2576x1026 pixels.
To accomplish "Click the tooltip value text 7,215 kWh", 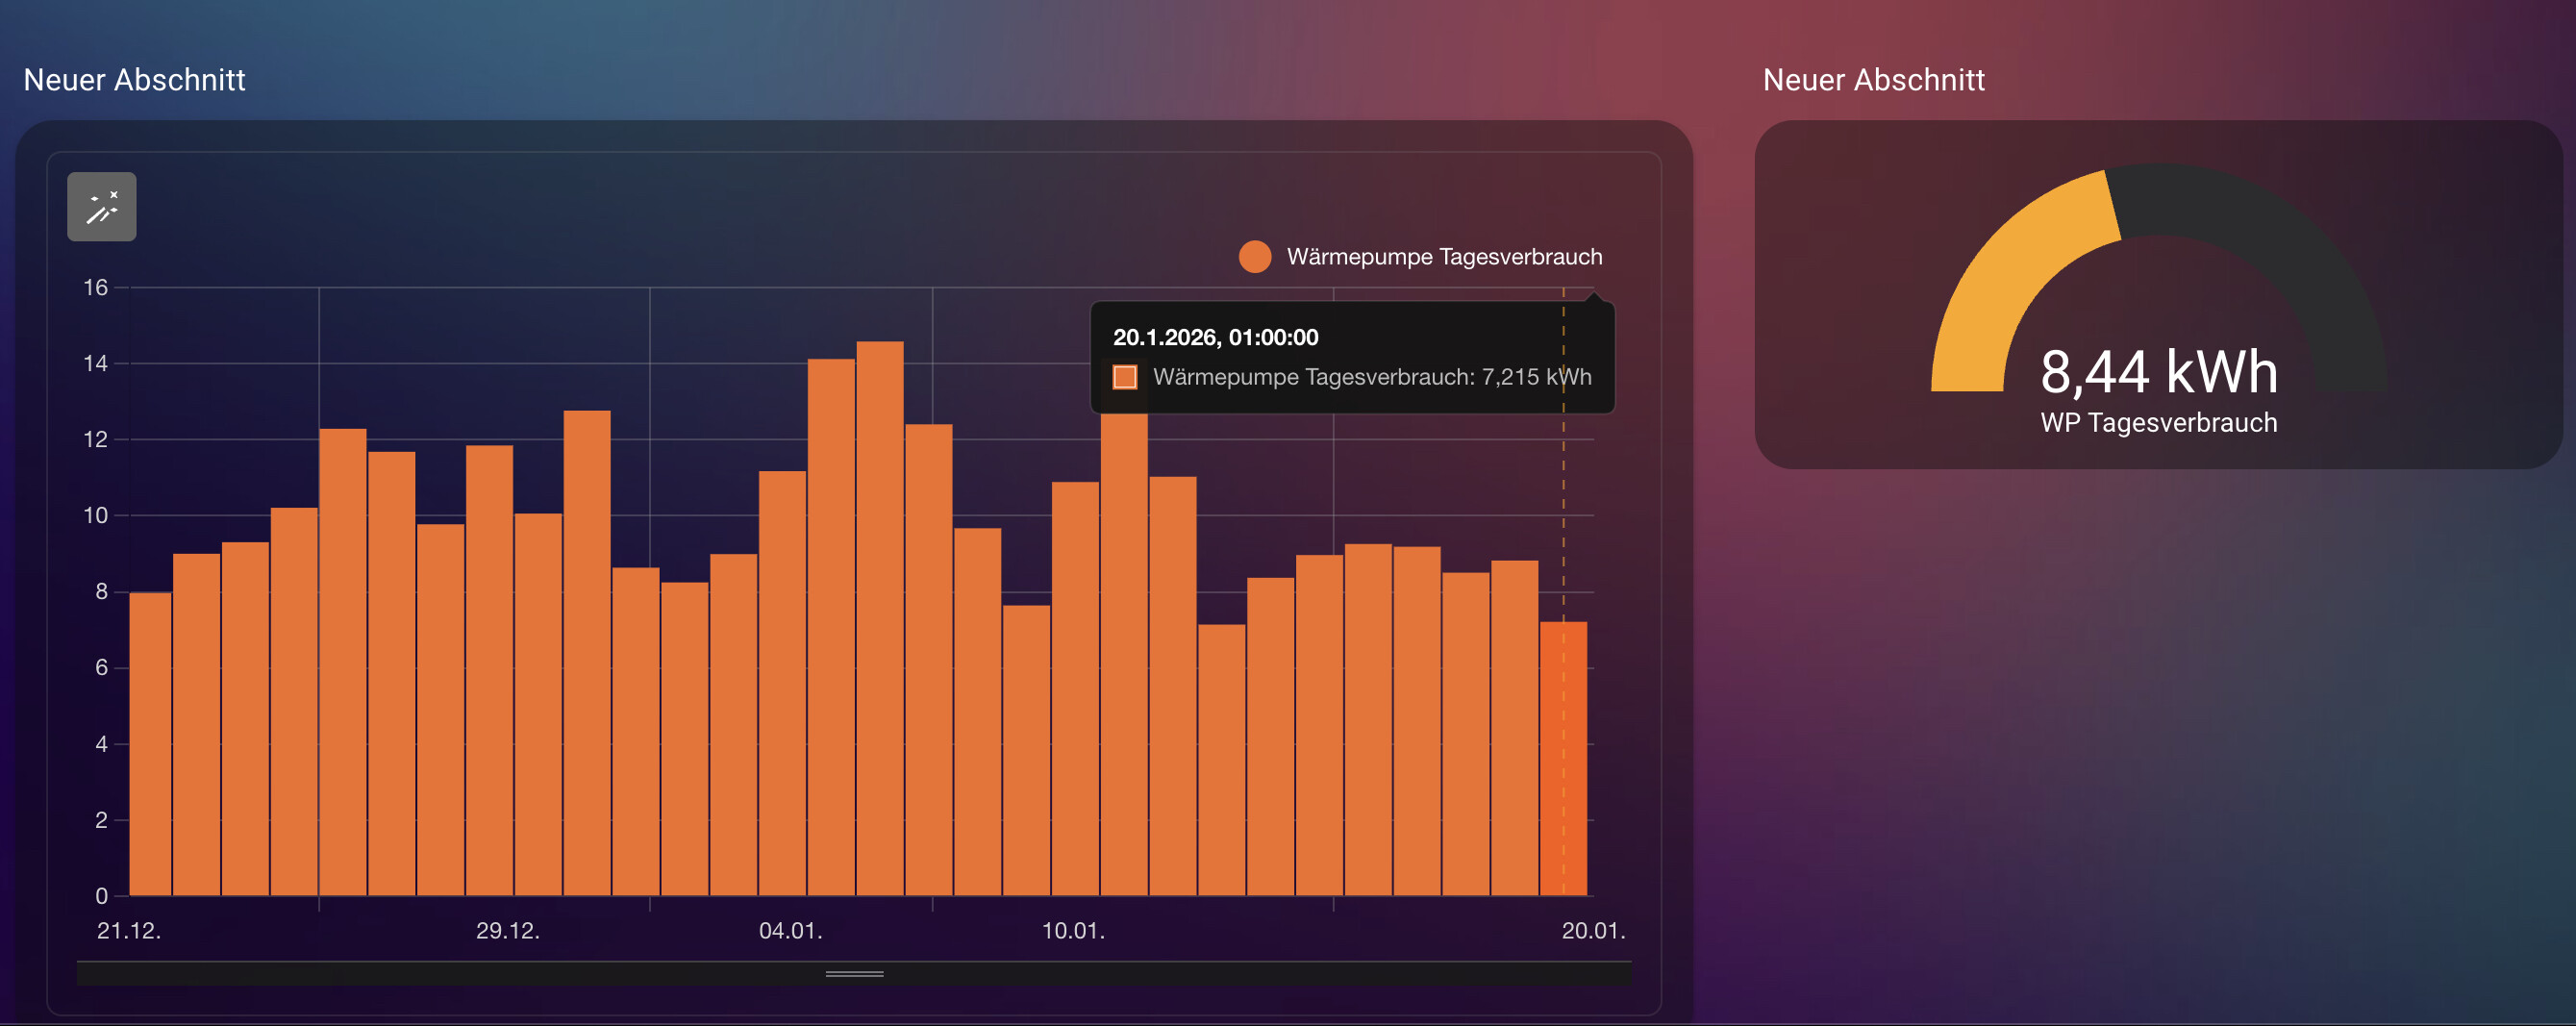I will click(x=1536, y=377).
